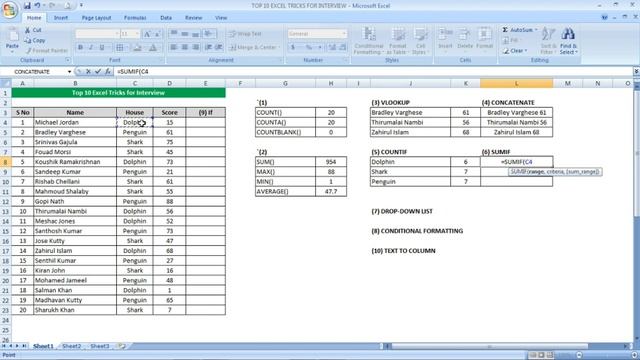Switch to the View tab
The width and height of the screenshot is (640, 360).
pyautogui.click(x=221, y=18)
